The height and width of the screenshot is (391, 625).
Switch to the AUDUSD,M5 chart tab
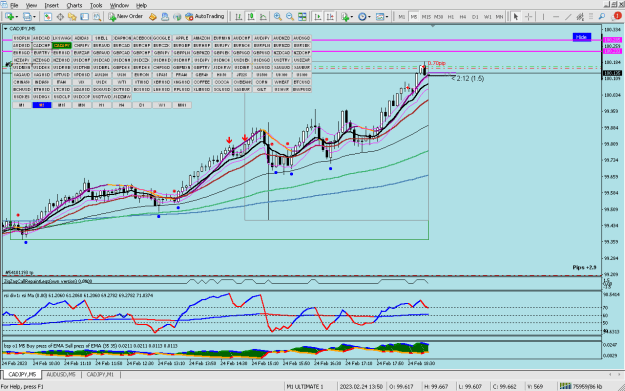tap(61, 375)
